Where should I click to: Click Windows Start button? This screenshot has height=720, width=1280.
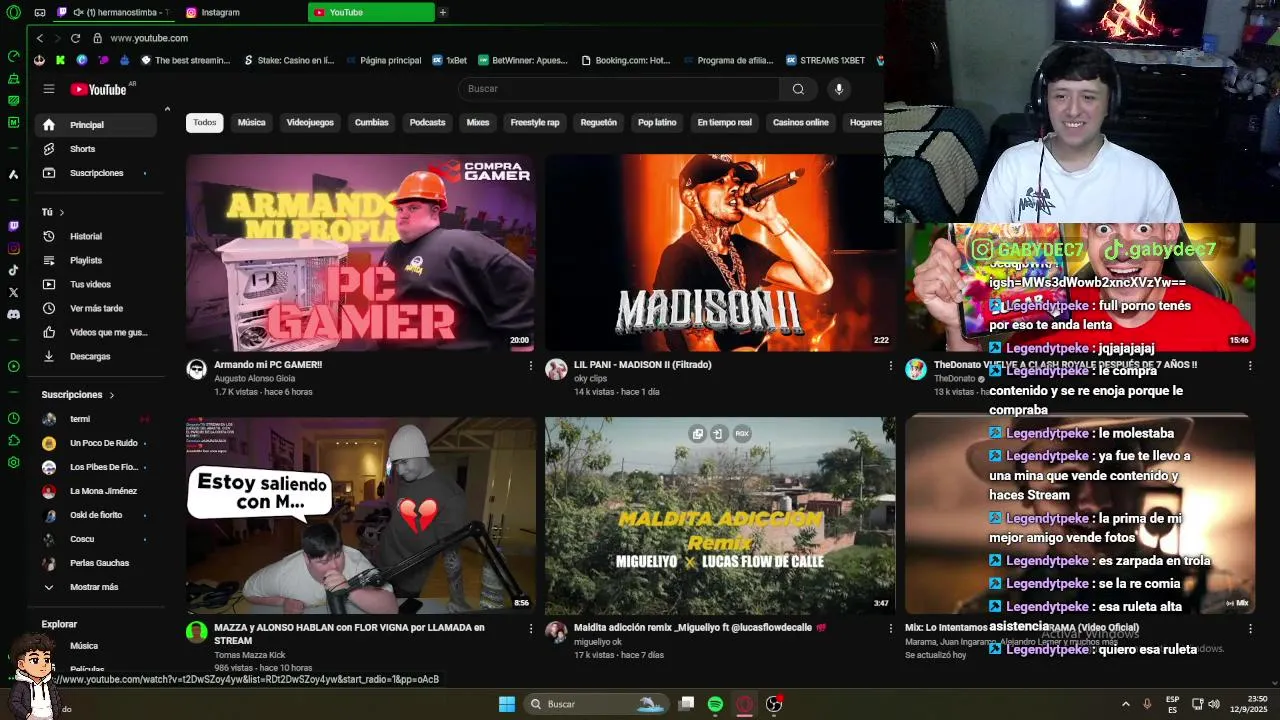[x=507, y=704]
